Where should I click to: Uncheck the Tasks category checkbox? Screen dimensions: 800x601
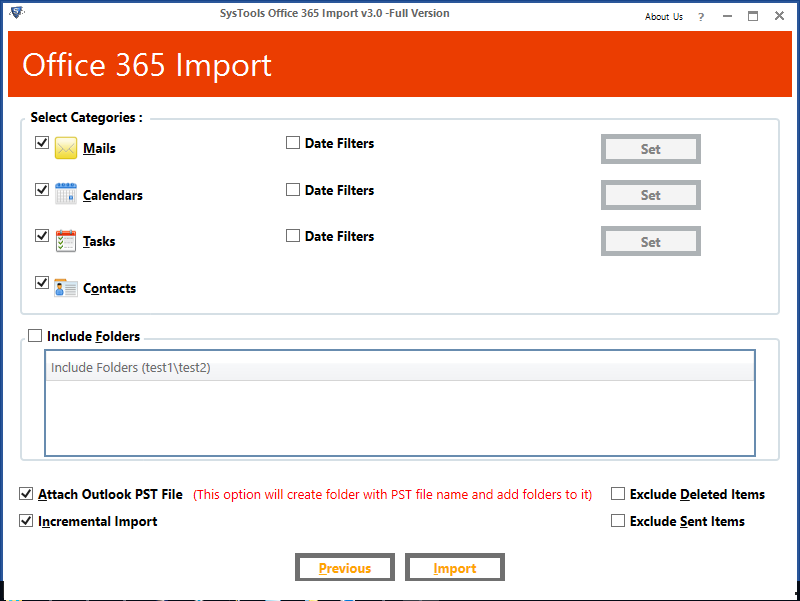coord(42,235)
